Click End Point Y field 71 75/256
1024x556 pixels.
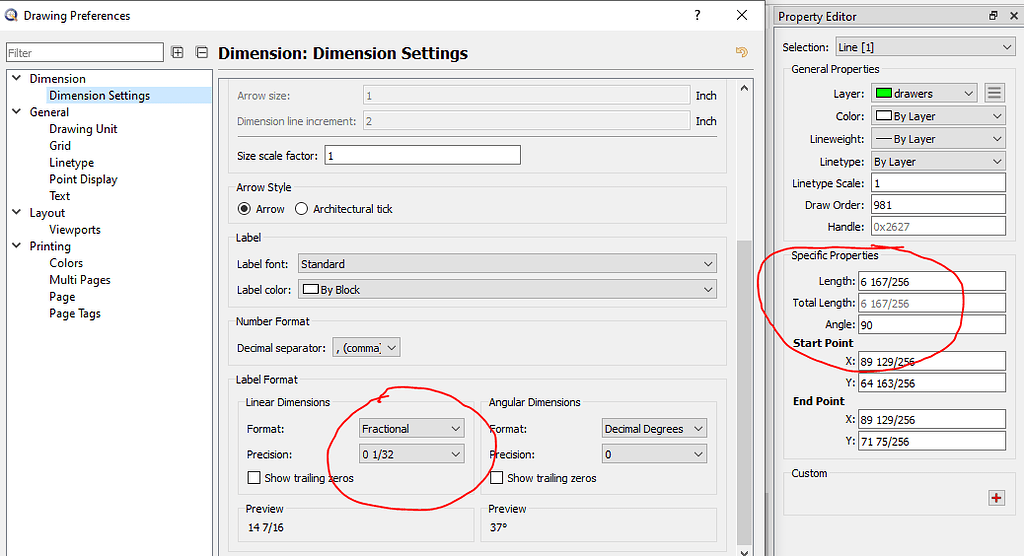click(932, 441)
